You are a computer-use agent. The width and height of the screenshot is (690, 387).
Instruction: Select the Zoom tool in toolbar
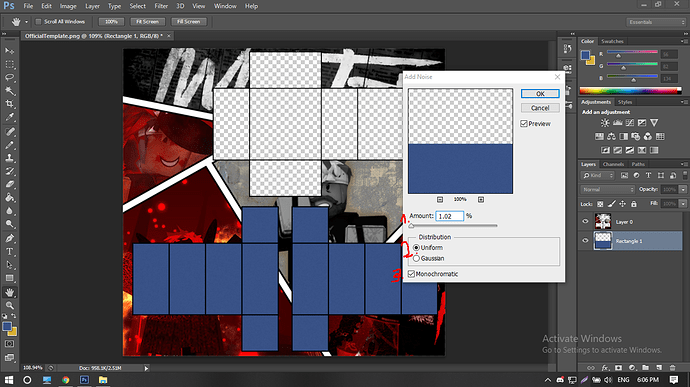[x=9, y=305]
